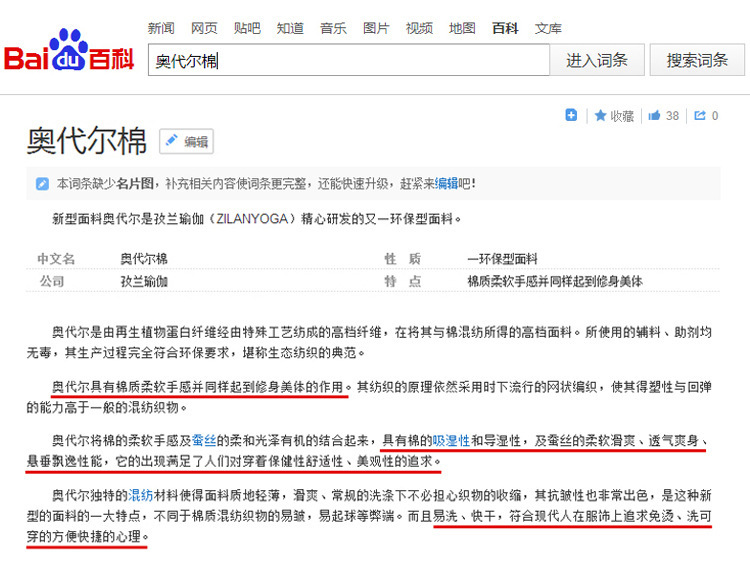Open the 贴吧 tab
Viewport: 750px width, 568px height.
coord(247,28)
